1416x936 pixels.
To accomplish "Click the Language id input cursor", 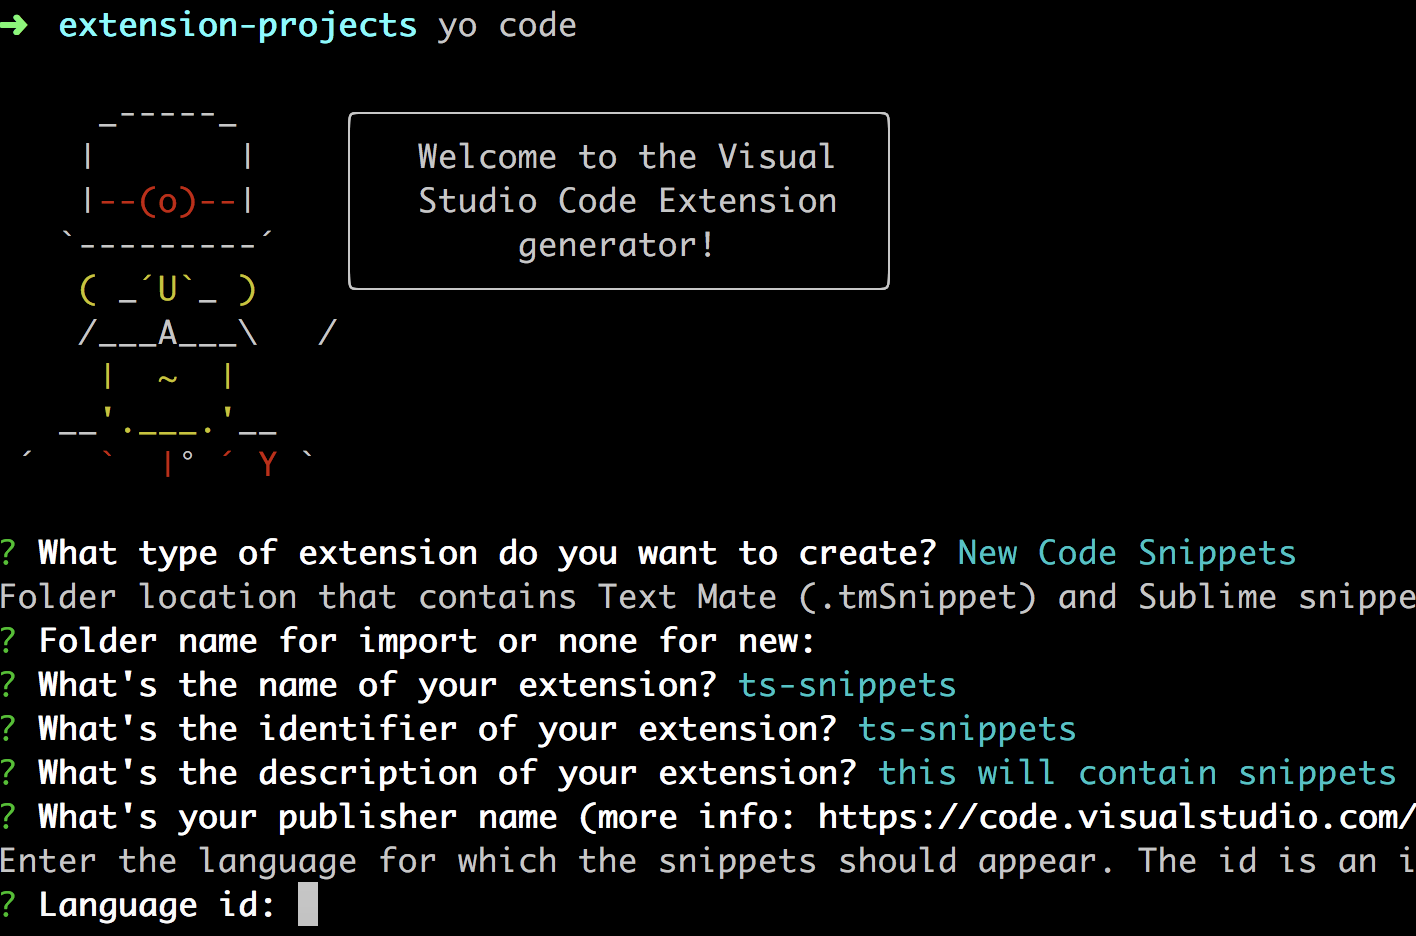I will click(x=308, y=904).
